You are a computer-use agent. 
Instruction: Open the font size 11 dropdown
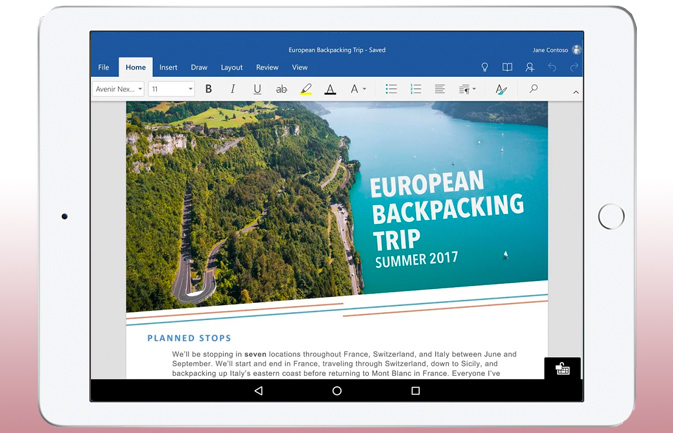pos(172,89)
